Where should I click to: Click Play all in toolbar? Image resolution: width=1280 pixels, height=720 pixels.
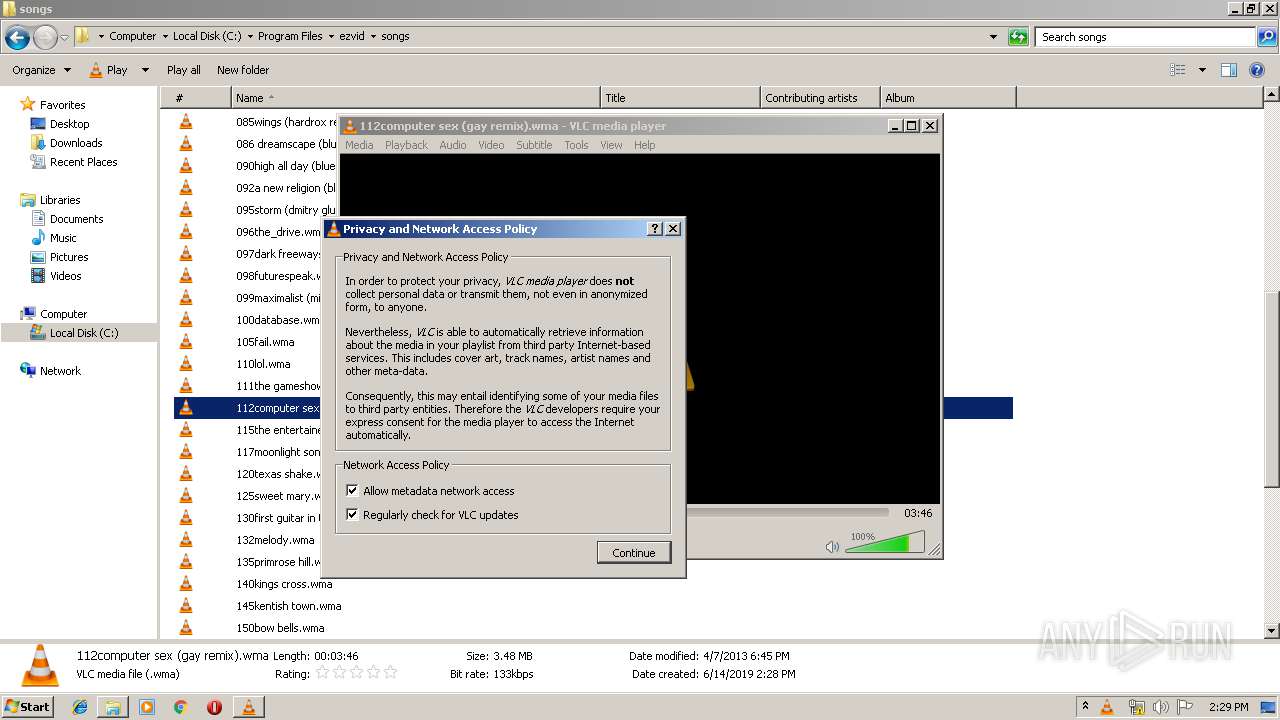tap(184, 70)
